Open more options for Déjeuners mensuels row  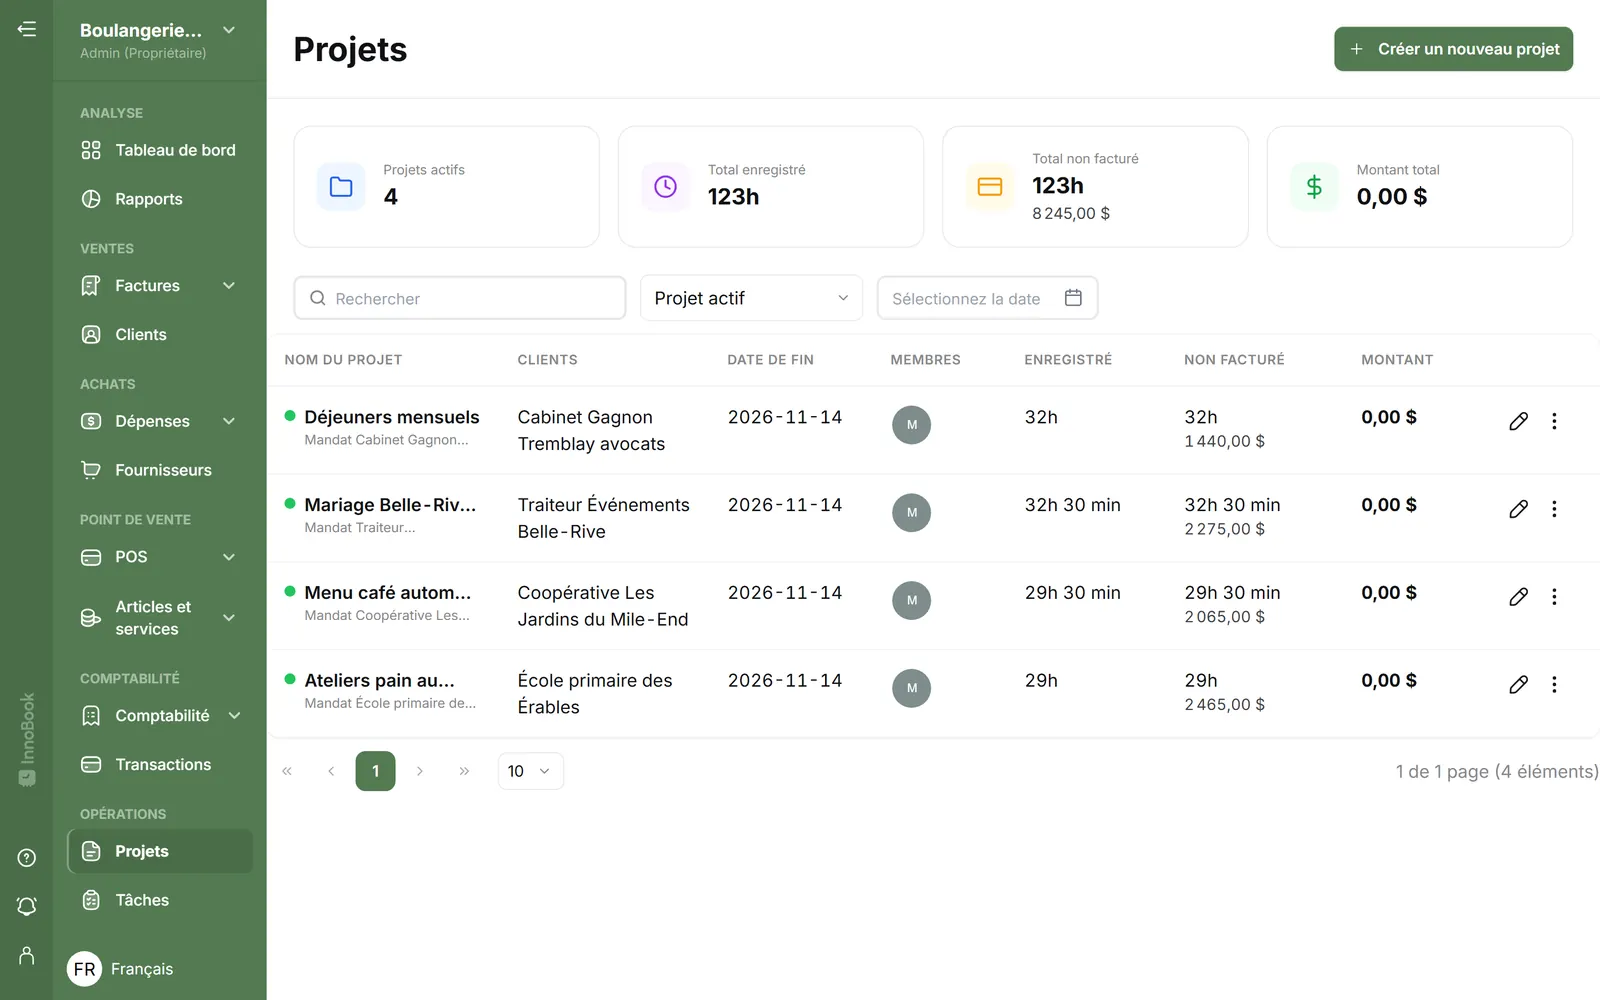click(1554, 421)
